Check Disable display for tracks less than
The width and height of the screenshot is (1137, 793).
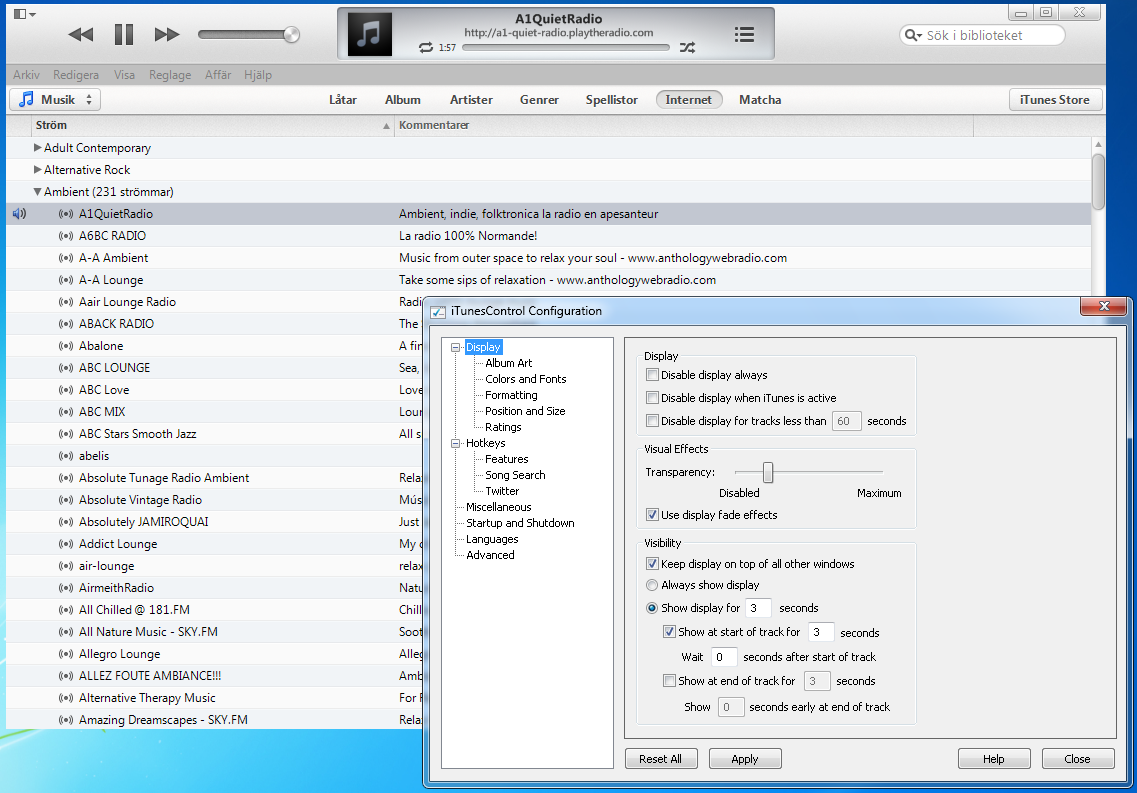point(653,420)
